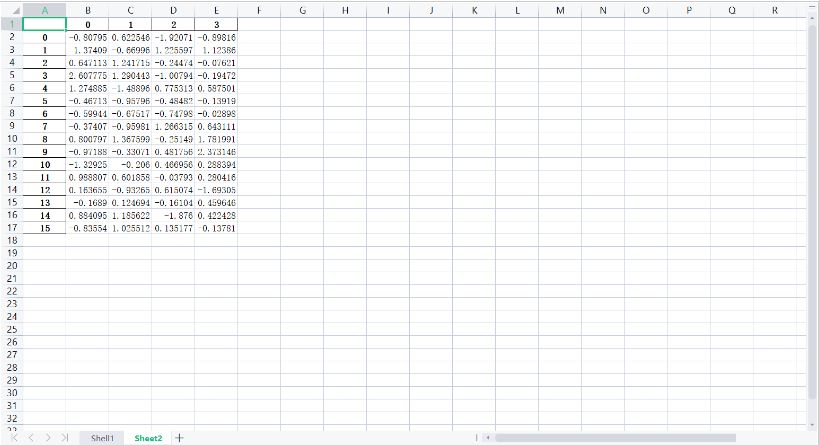
Task: Select row header 32
Action: pyautogui.click(x=11, y=418)
